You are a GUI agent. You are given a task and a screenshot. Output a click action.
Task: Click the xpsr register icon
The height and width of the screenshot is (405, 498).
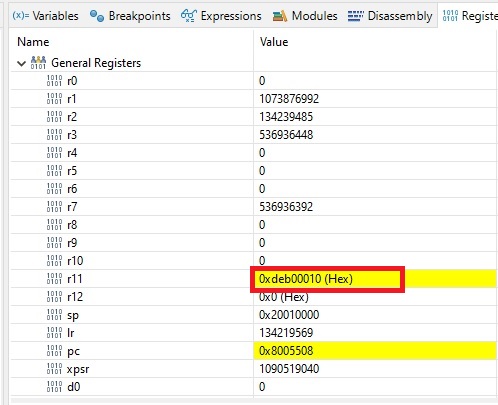(x=54, y=369)
